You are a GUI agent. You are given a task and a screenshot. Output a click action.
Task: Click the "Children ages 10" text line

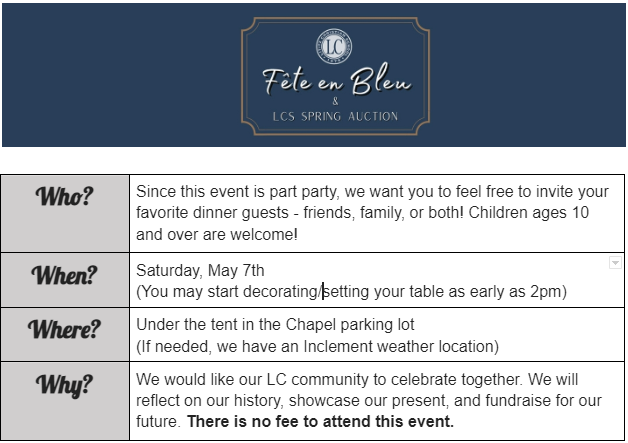(214, 233)
